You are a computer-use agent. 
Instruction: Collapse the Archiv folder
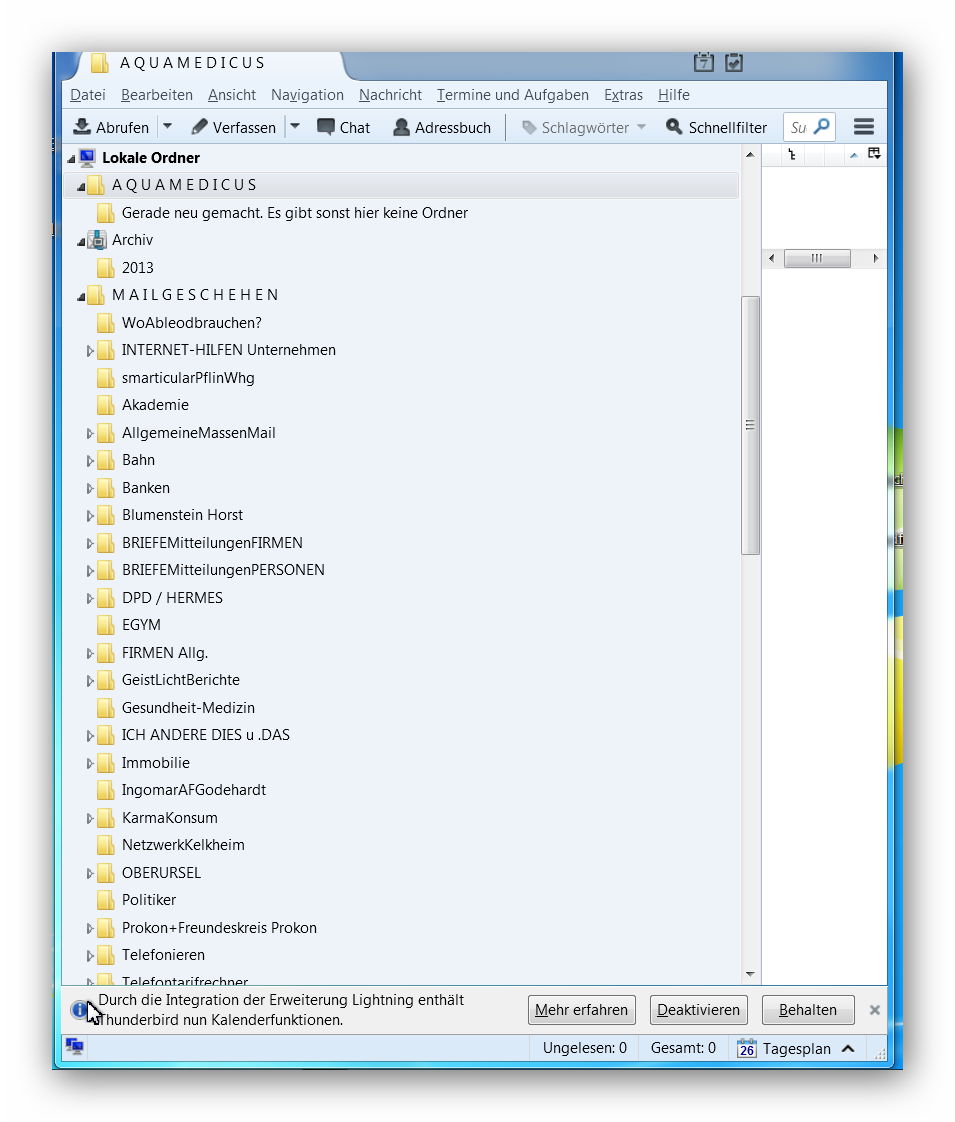[x=81, y=242]
